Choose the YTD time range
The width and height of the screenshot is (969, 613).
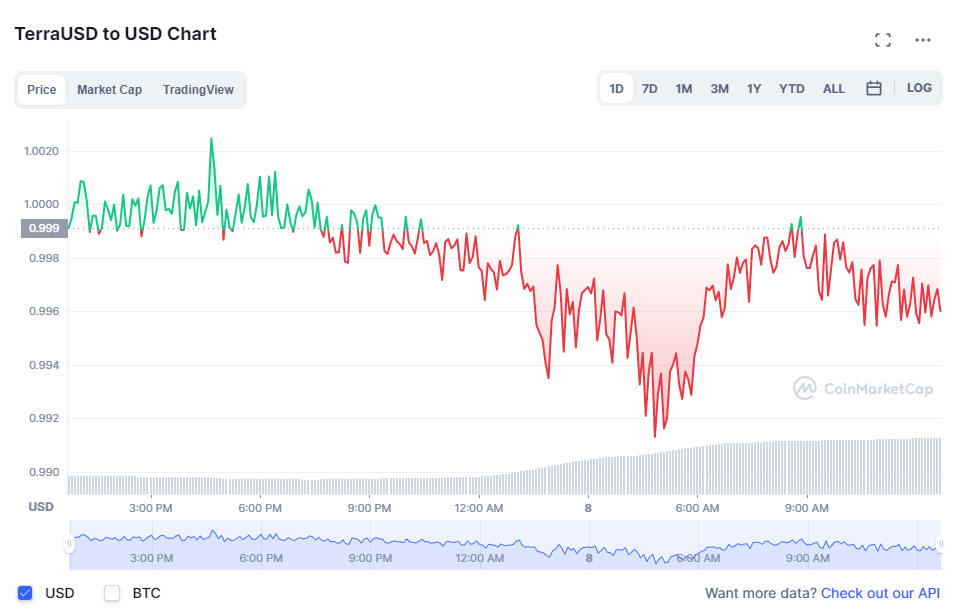coord(792,88)
